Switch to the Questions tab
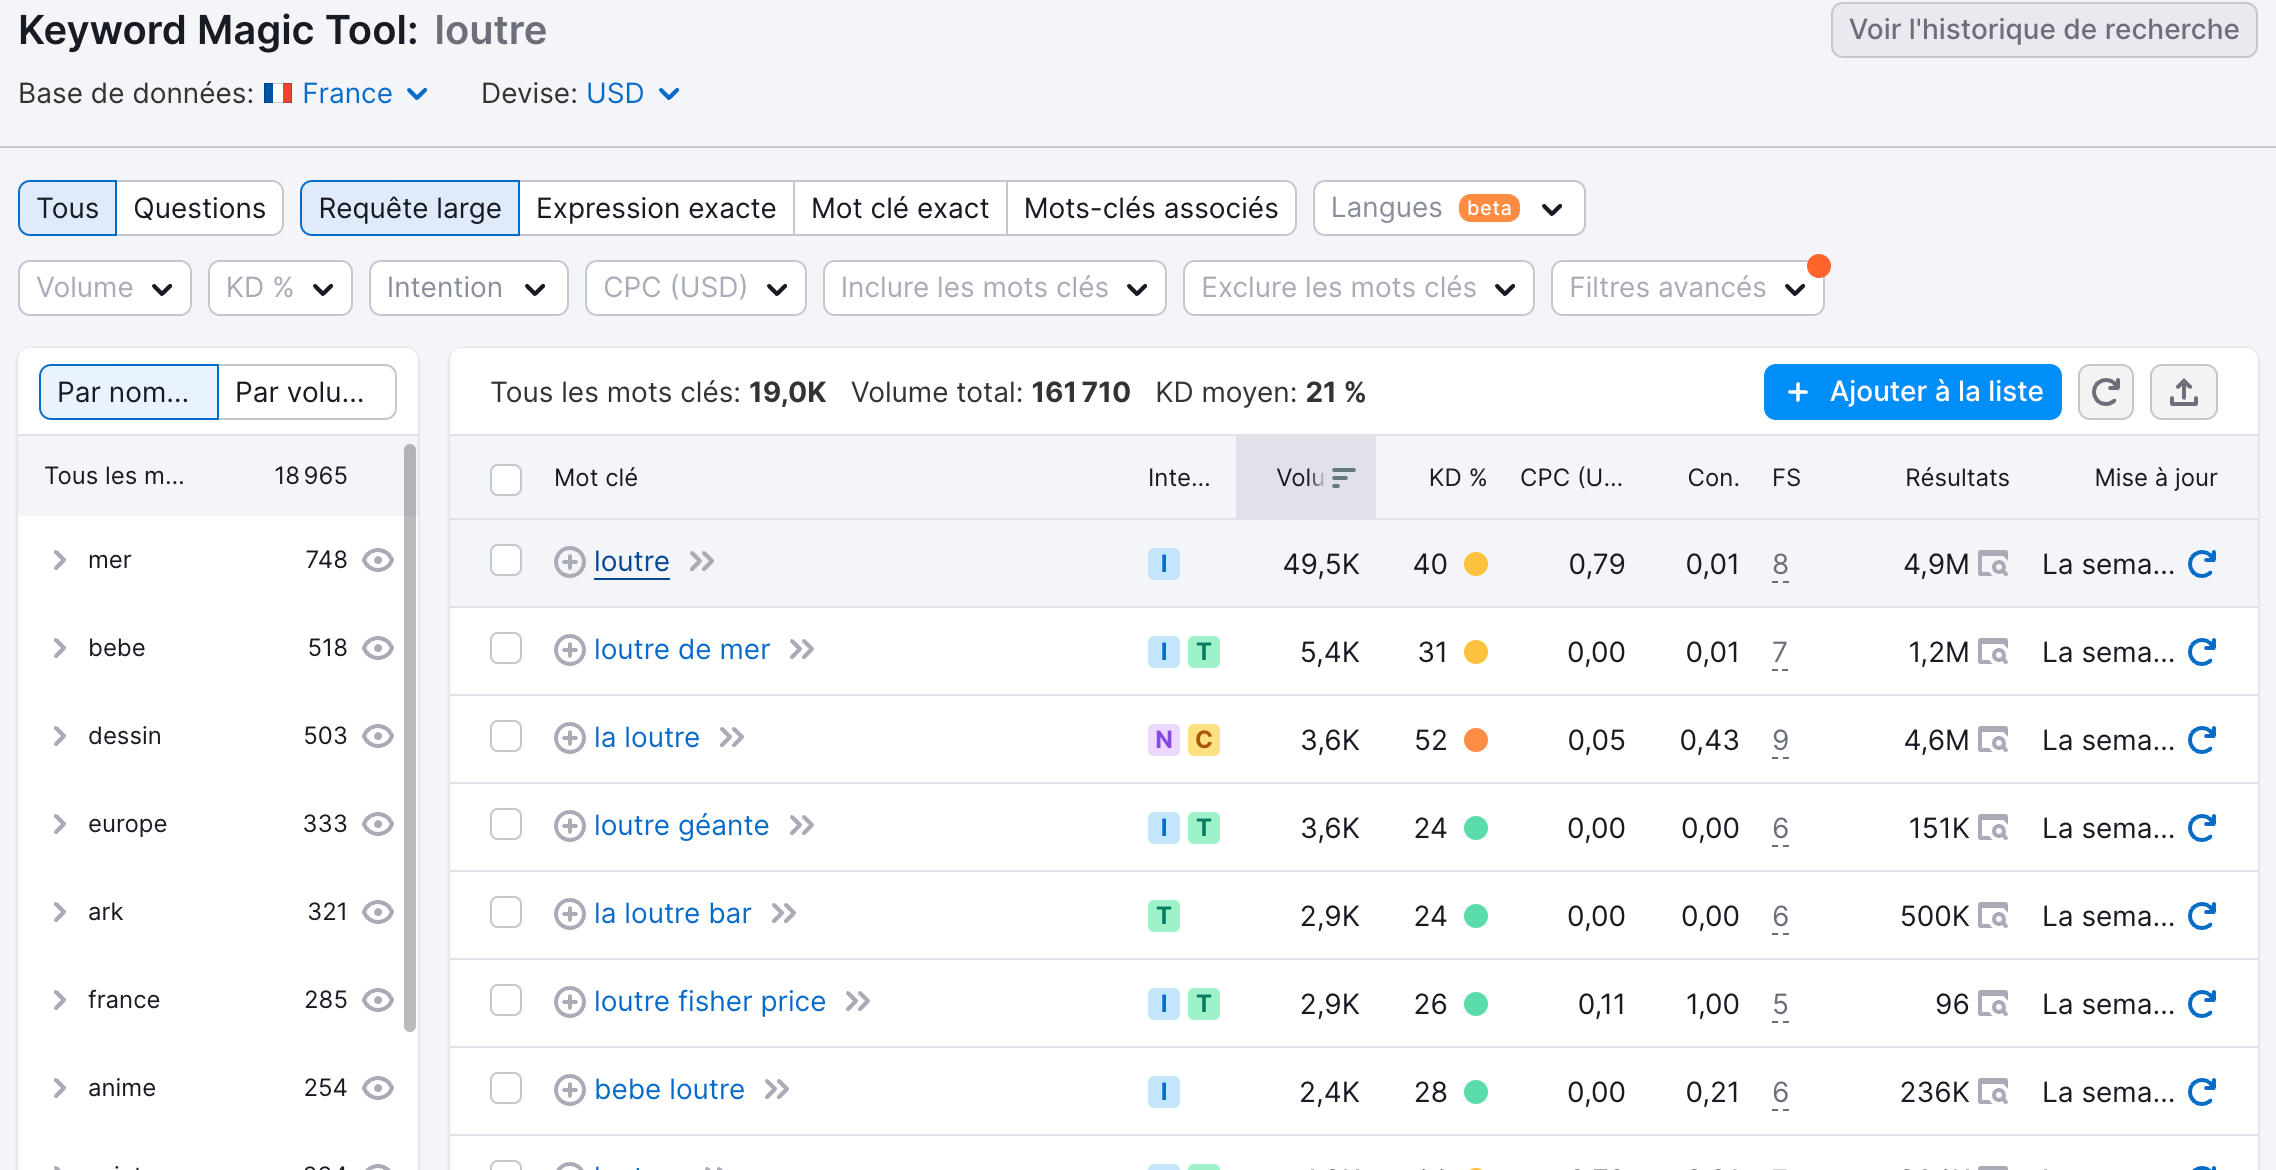 pyautogui.click(x=199, y=208)
